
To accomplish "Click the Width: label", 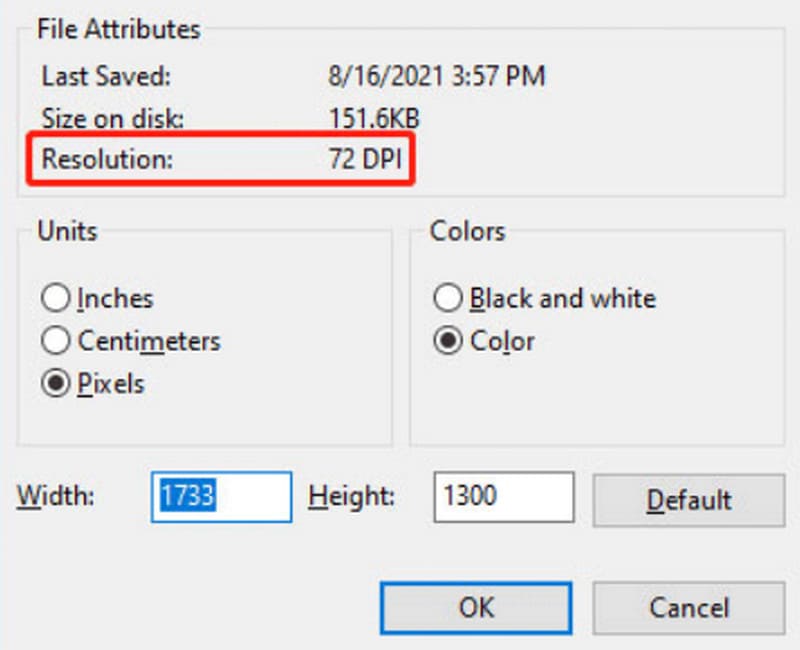I will click(x=56, y=496).
